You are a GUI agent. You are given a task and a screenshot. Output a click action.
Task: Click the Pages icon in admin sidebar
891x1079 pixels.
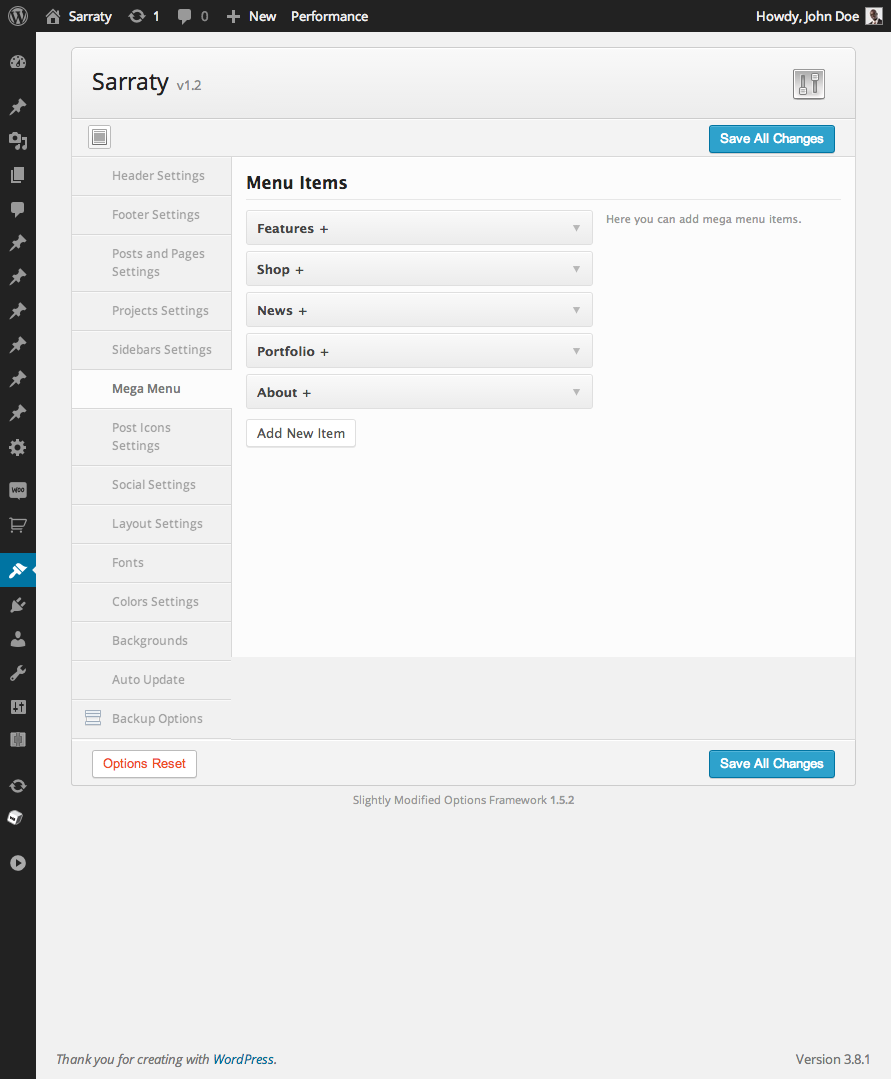coord(17,175)
